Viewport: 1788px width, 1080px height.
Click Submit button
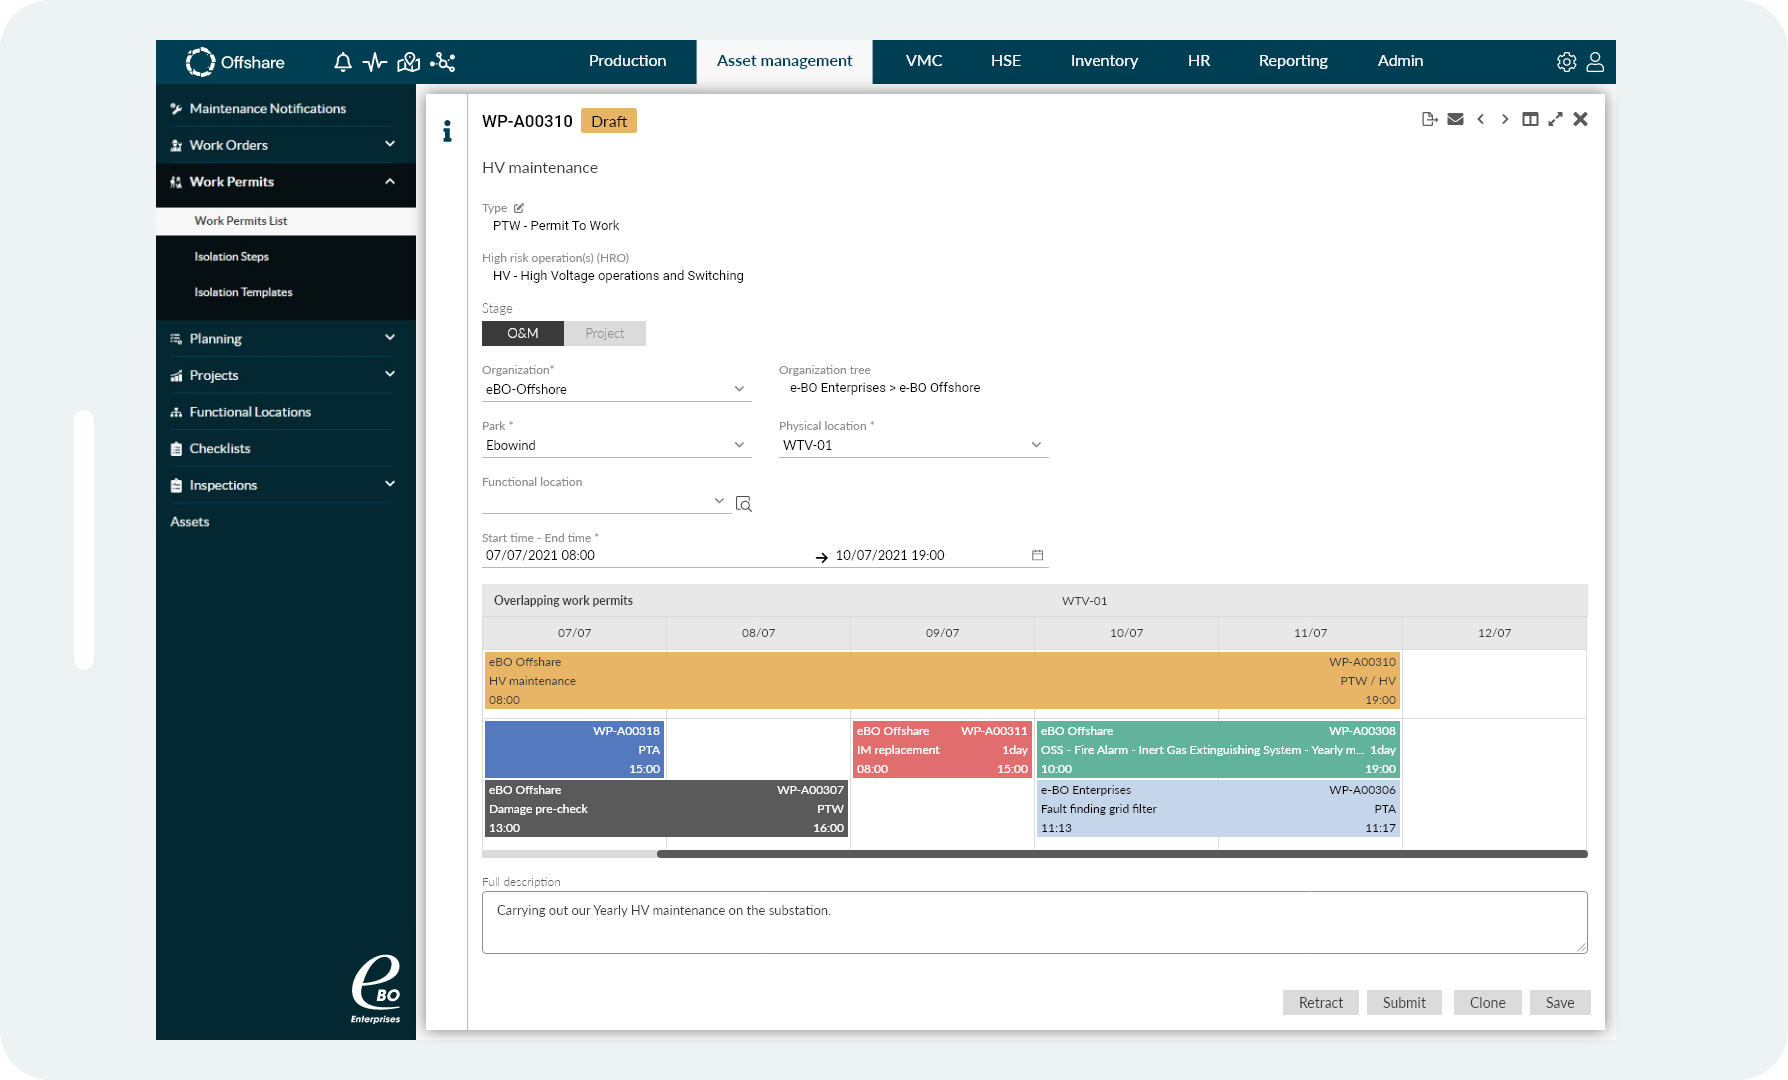point(1404,1002)
